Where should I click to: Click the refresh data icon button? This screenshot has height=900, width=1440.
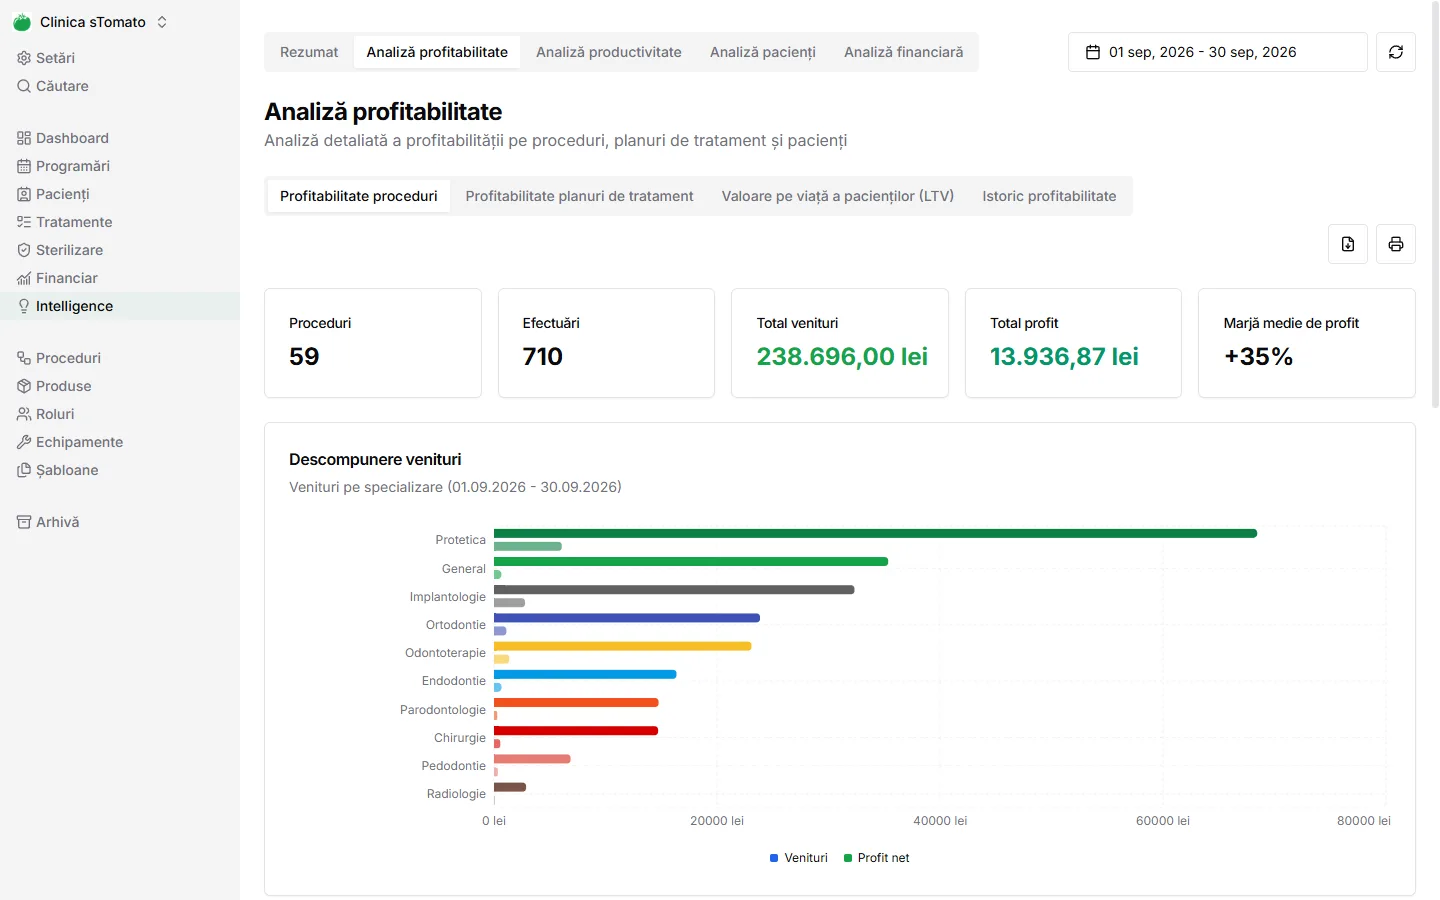pyautogui.click(x=1396, y=52)
